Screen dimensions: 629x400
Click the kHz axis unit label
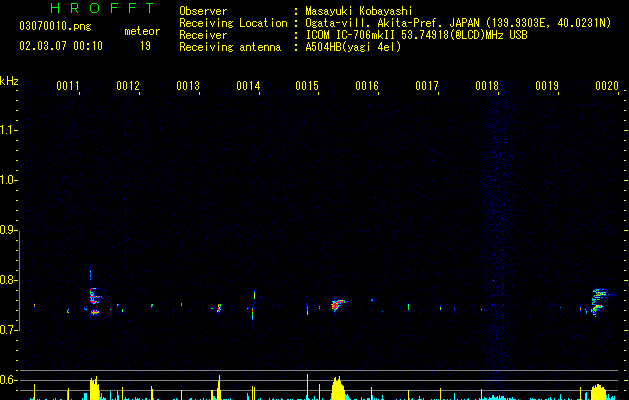click(9, 81)
